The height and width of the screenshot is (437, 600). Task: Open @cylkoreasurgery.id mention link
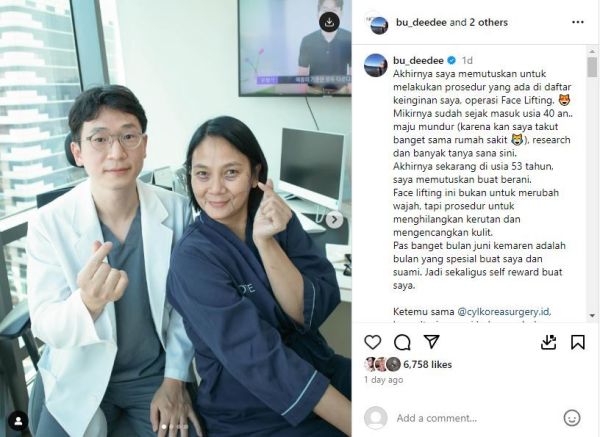point(505,311)
